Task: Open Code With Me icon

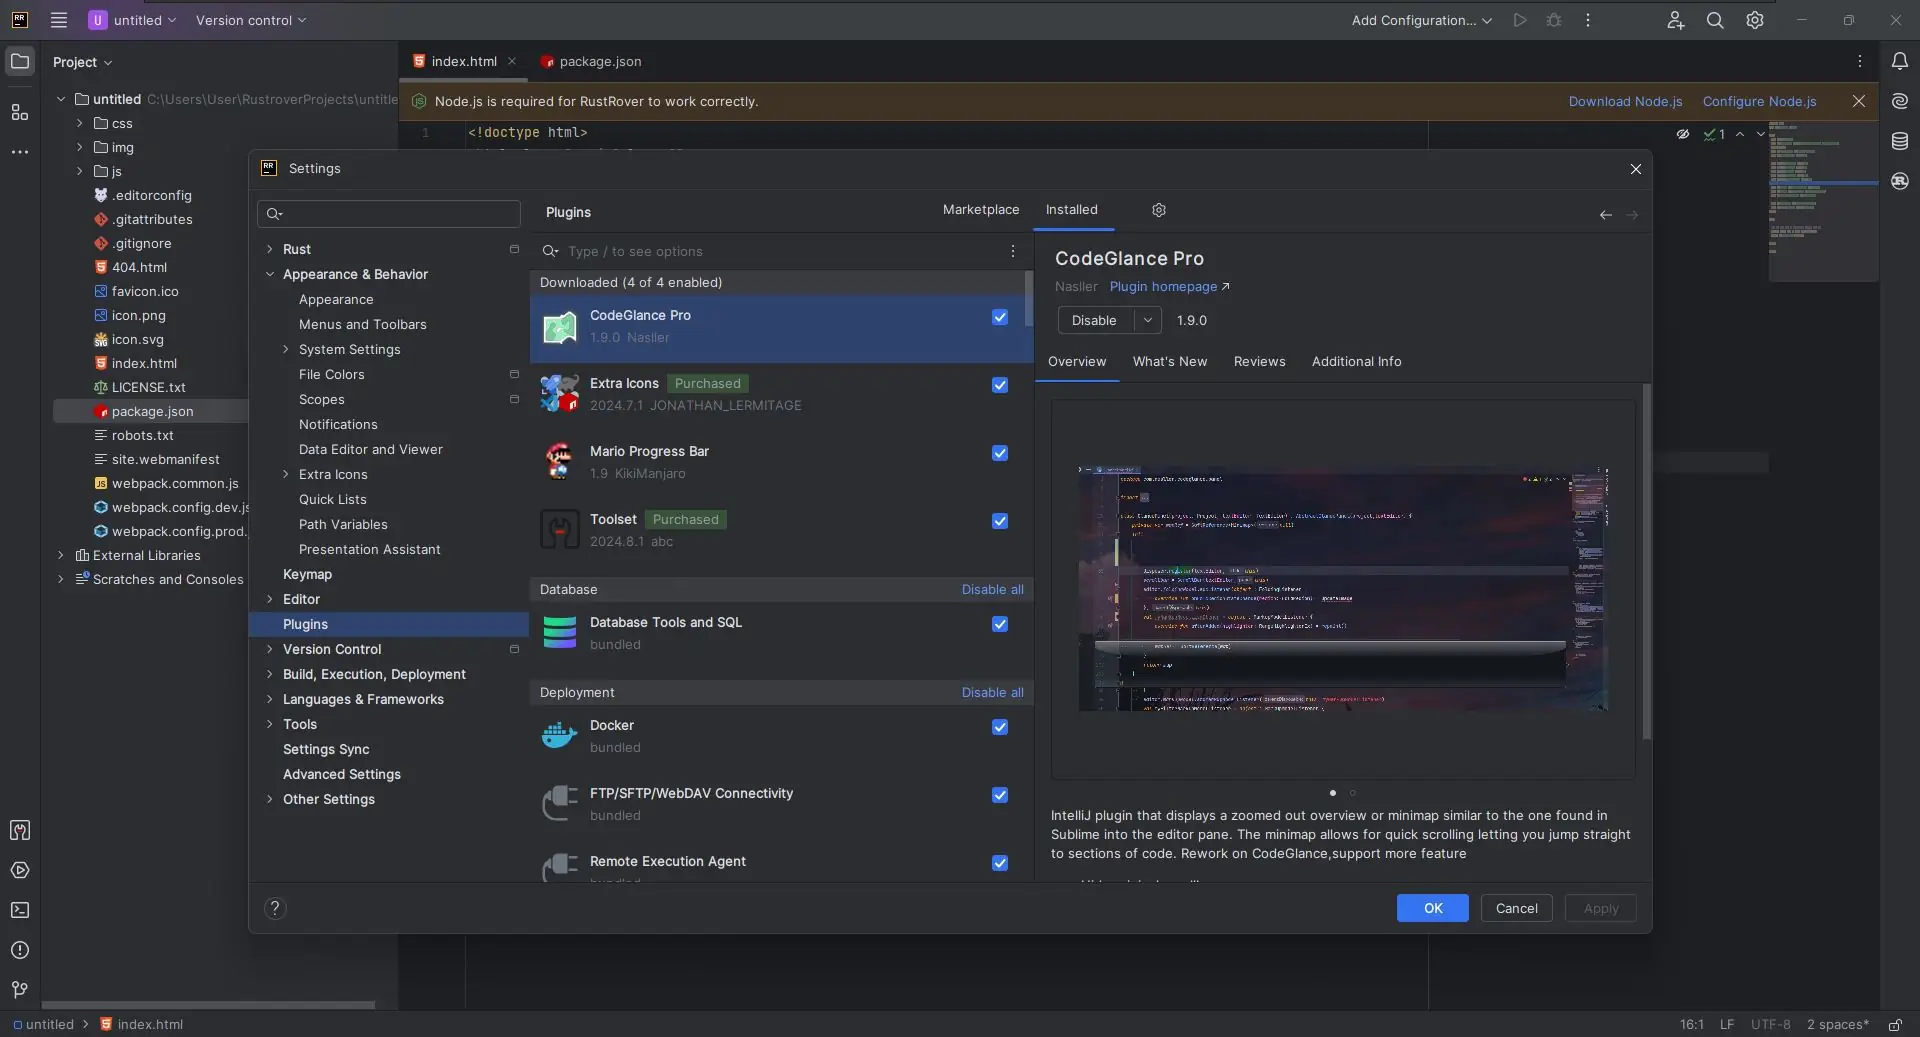Action: pyautogui.click(x=1675, y=20)
